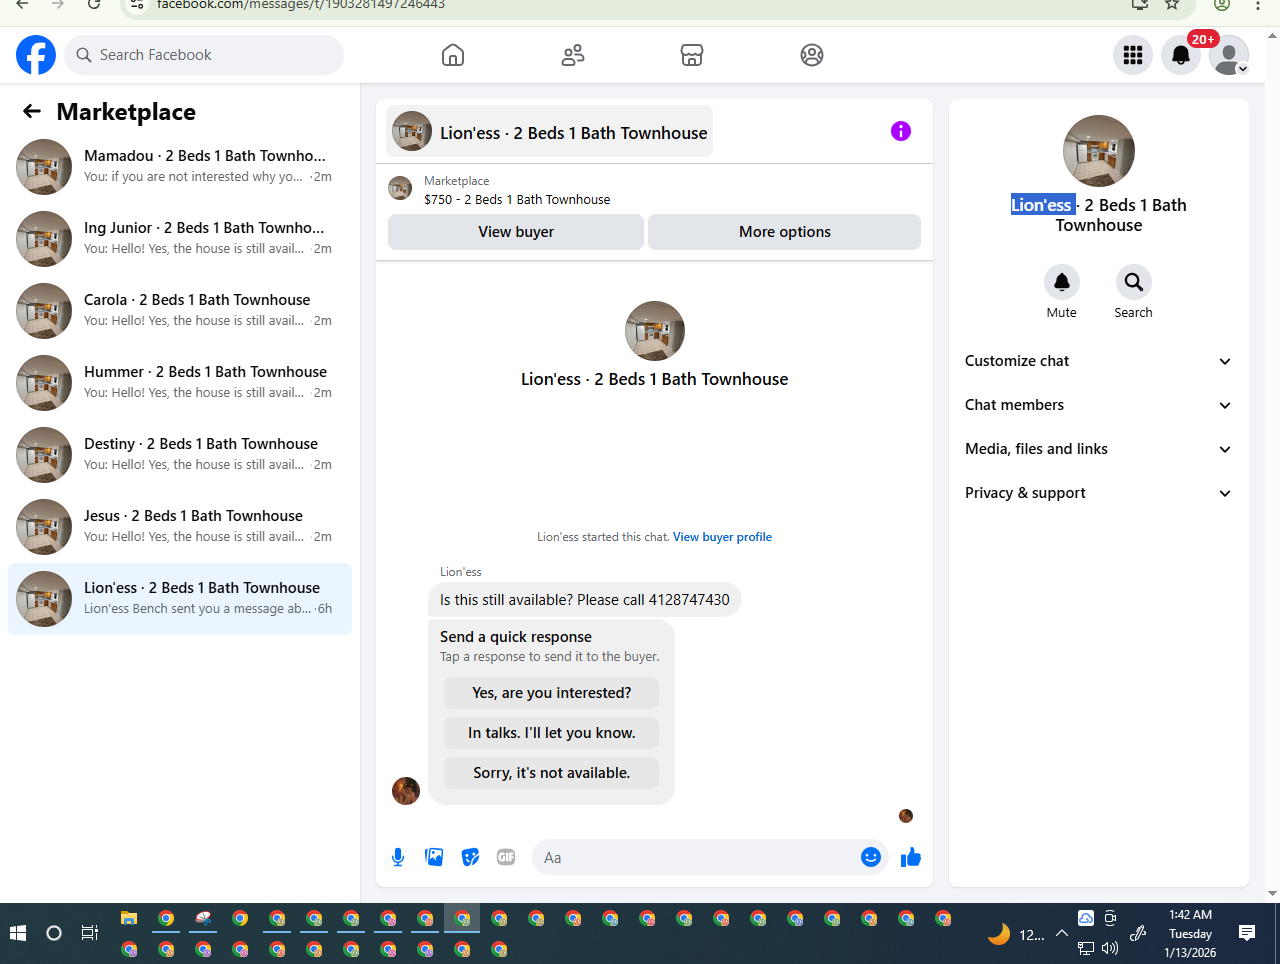This screenshot has width=1280, height=964.
Task: Open volume control in system tray
Action: 1110,948
